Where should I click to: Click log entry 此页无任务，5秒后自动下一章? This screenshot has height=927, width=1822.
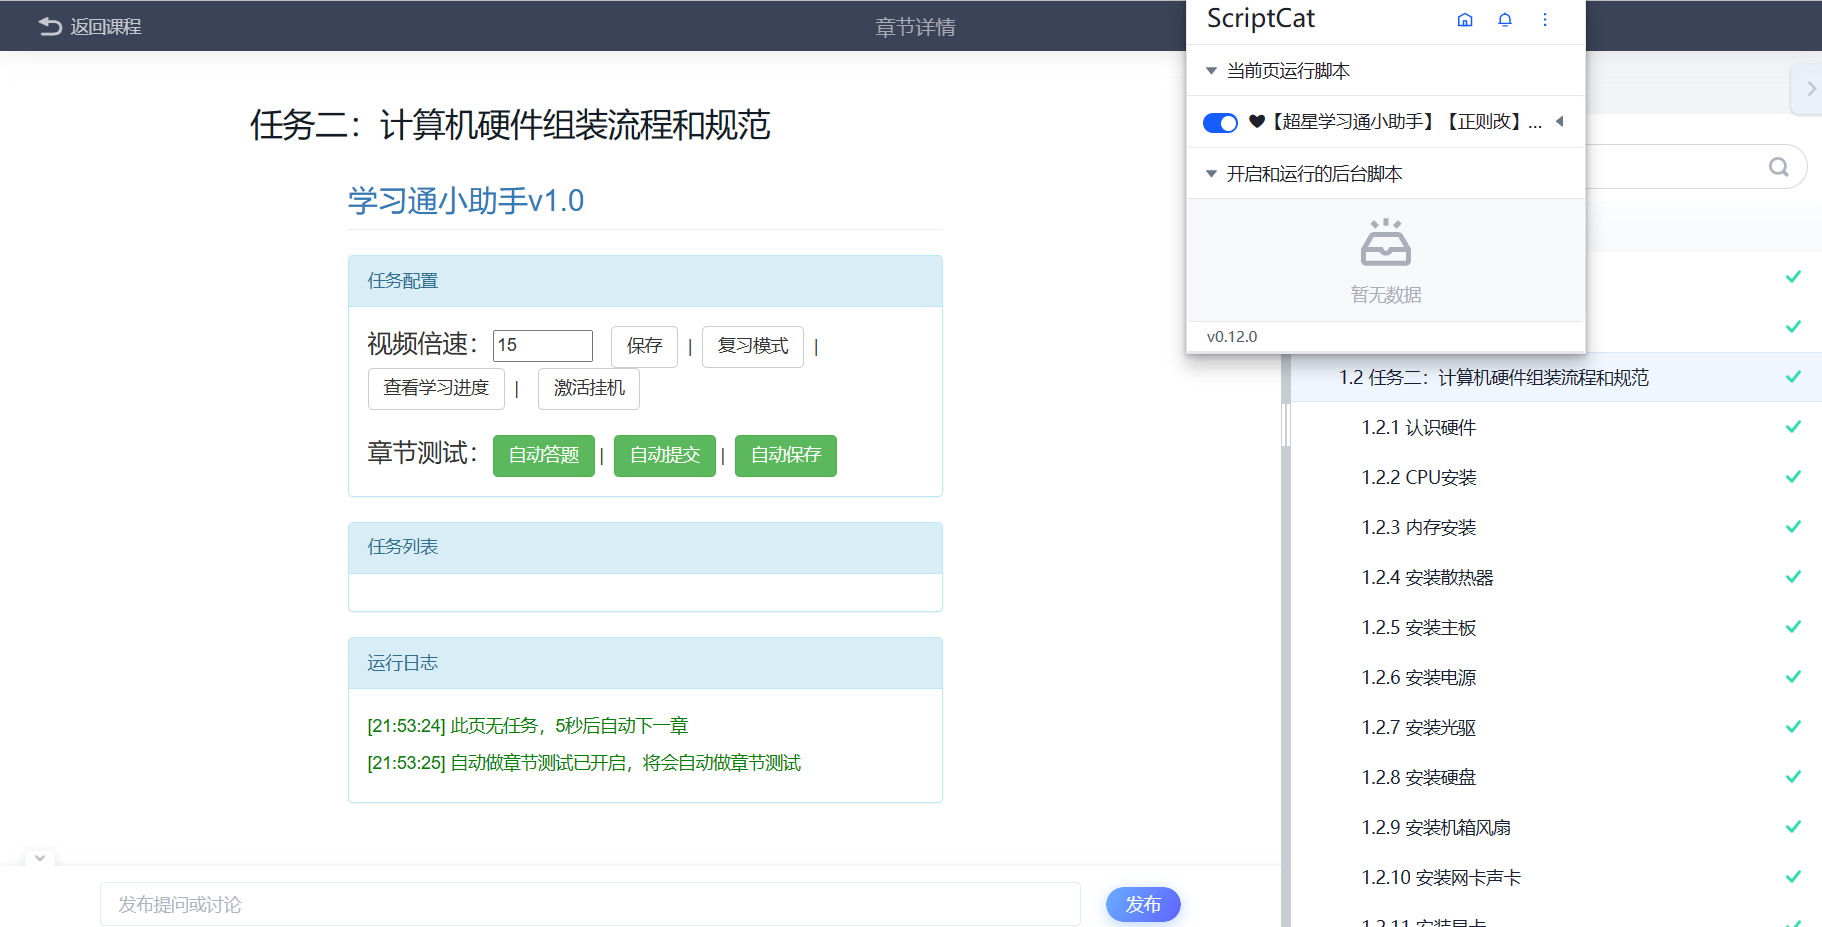coord(528,726)
